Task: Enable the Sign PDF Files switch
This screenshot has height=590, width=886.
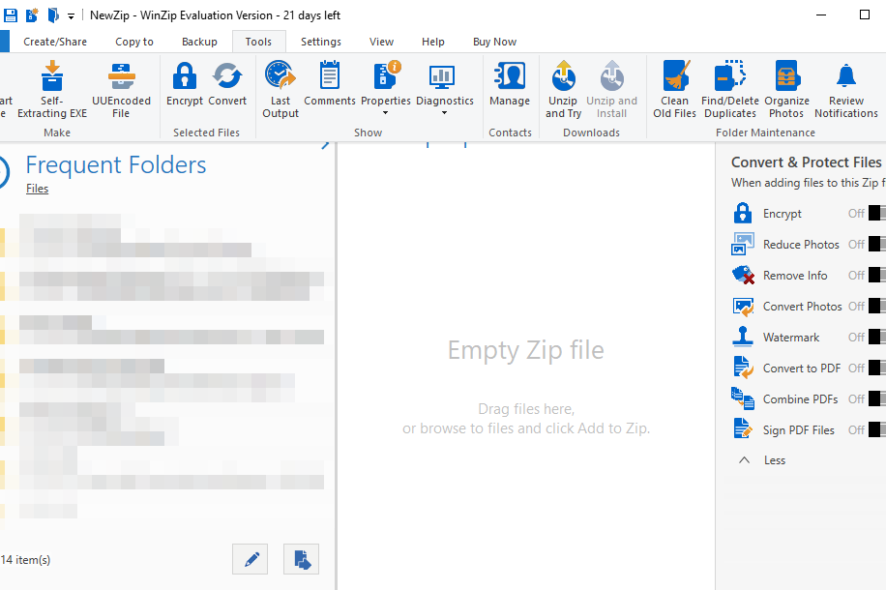Action: 877,430
